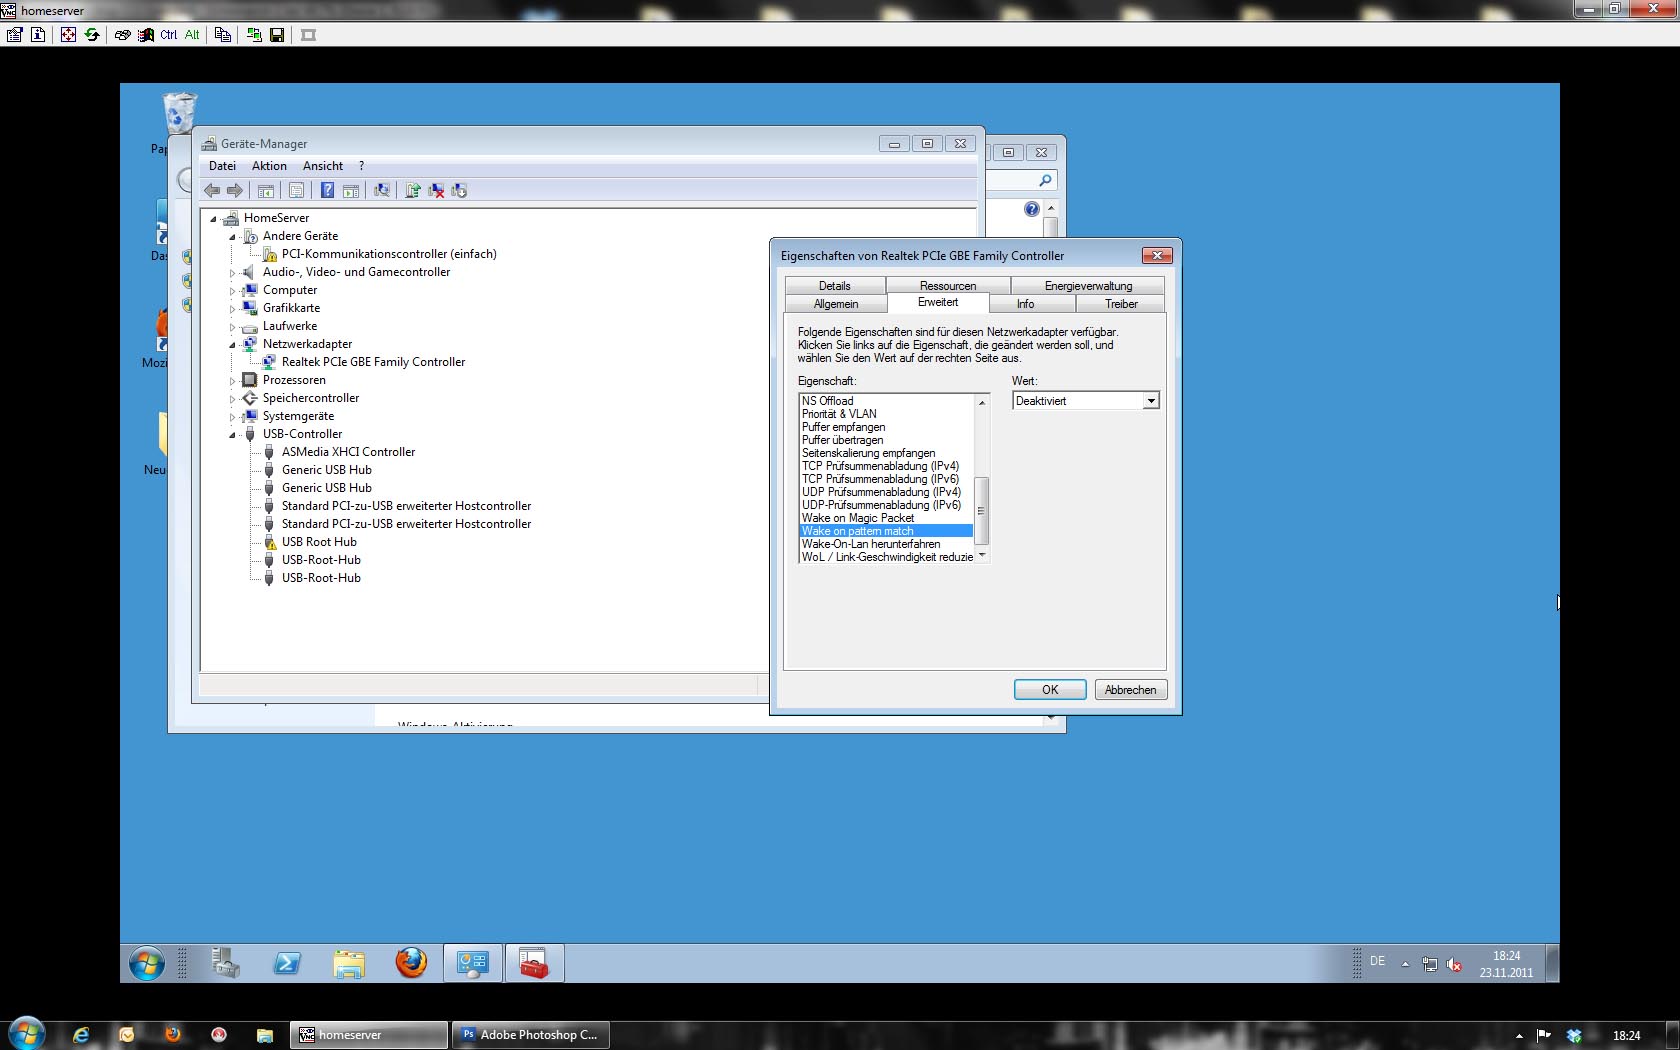Click update driver software toolbar icon
1680x1050 pixels.
(x=412, y=190)
